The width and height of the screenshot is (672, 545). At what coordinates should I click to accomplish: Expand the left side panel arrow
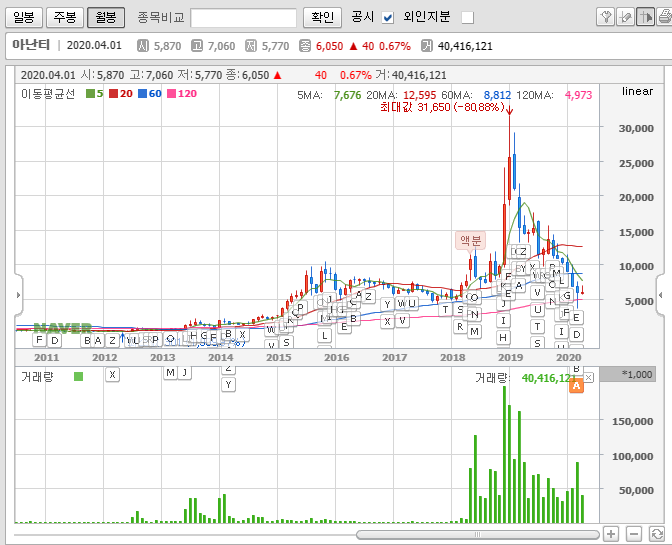point(18,295)
